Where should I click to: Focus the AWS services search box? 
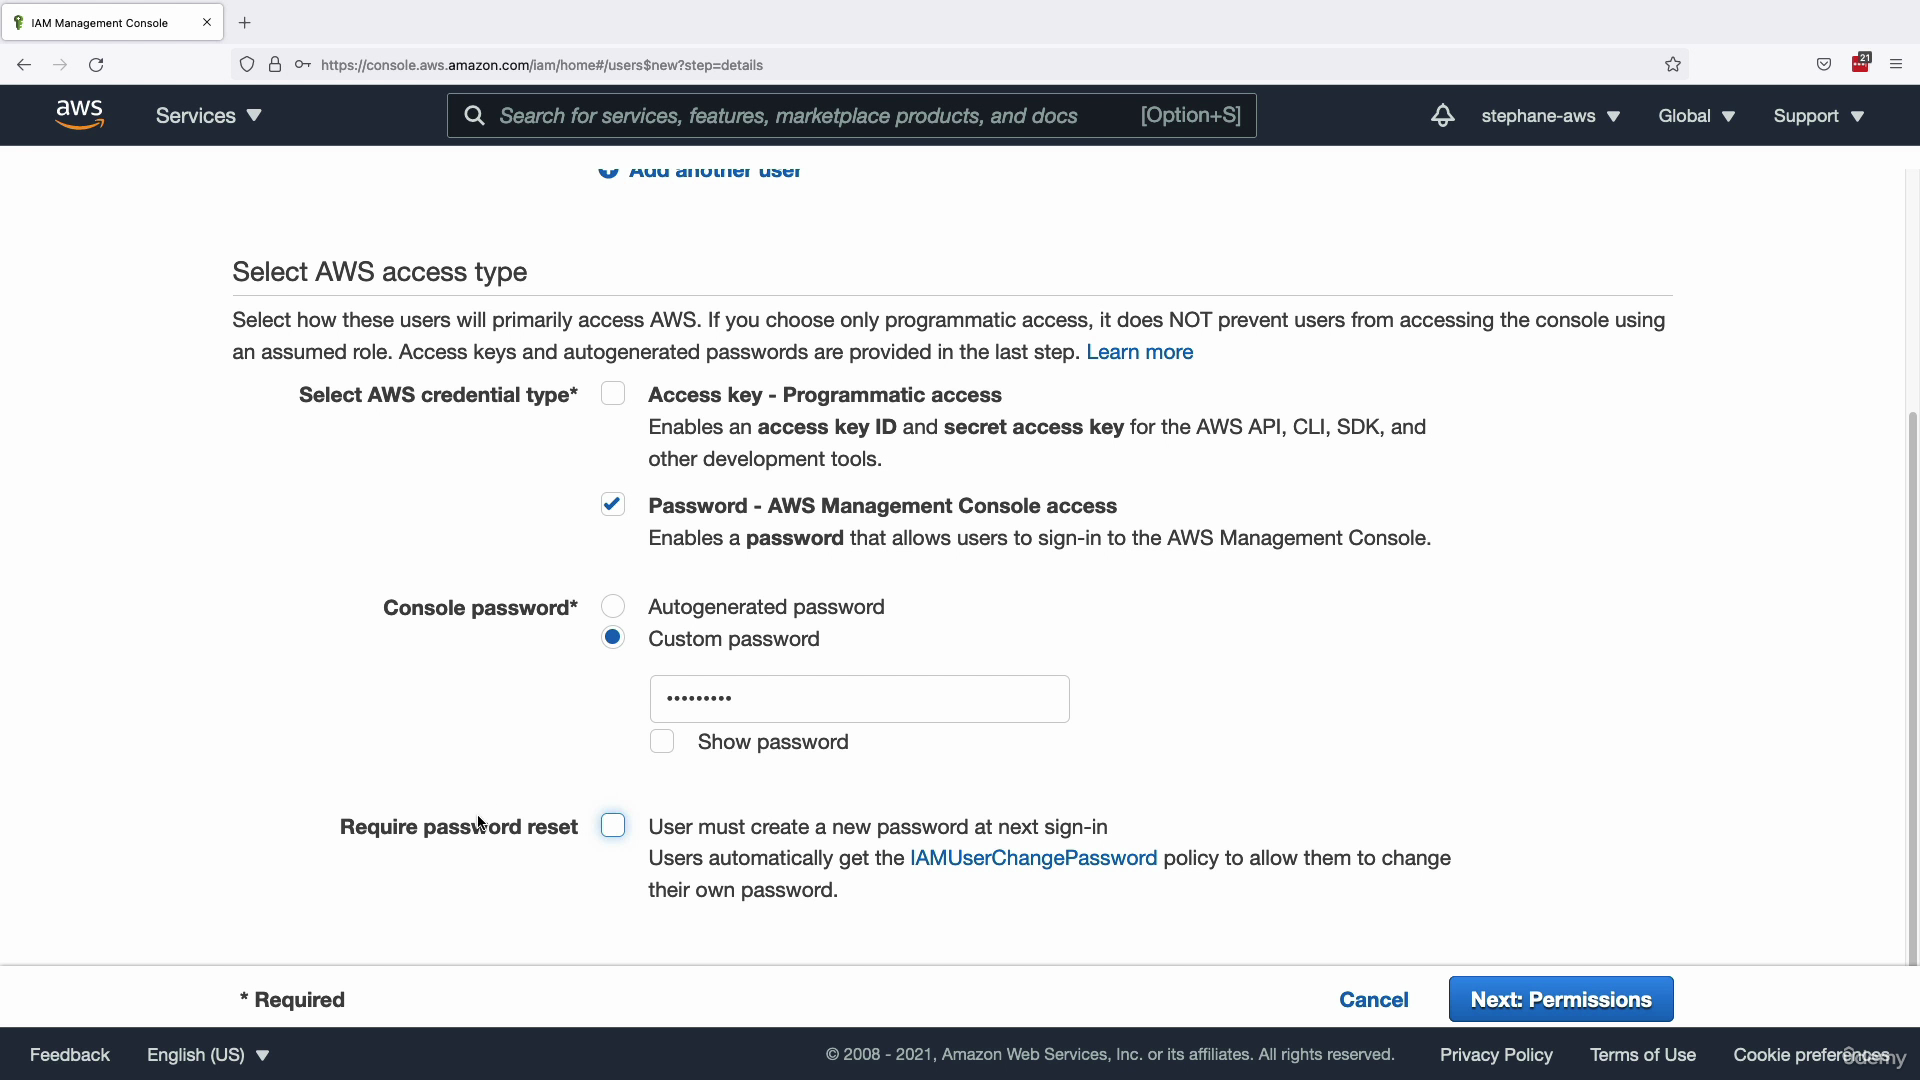[x=852, y=116]
